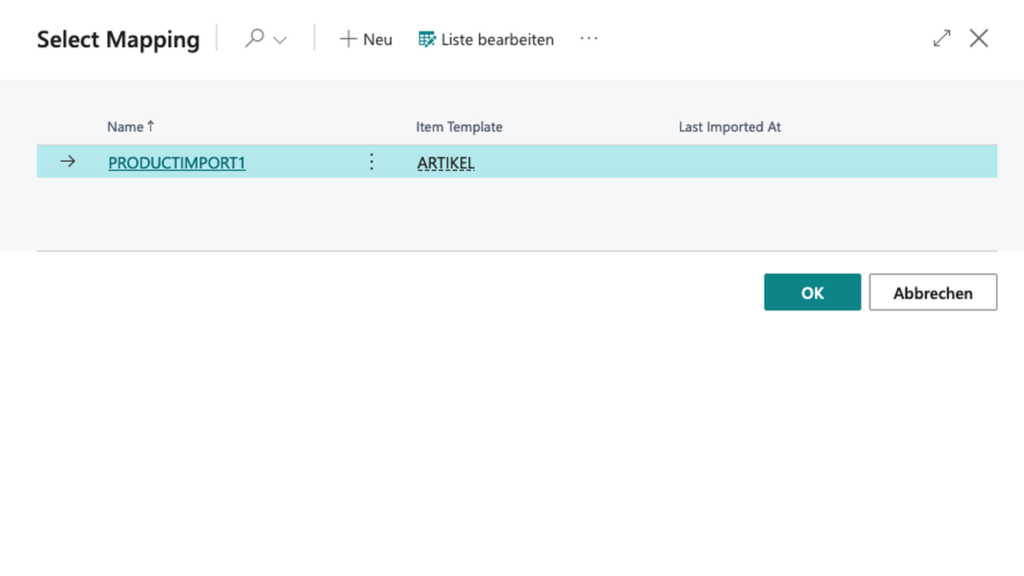Open the more options ellipsis menu

[588, 39]
